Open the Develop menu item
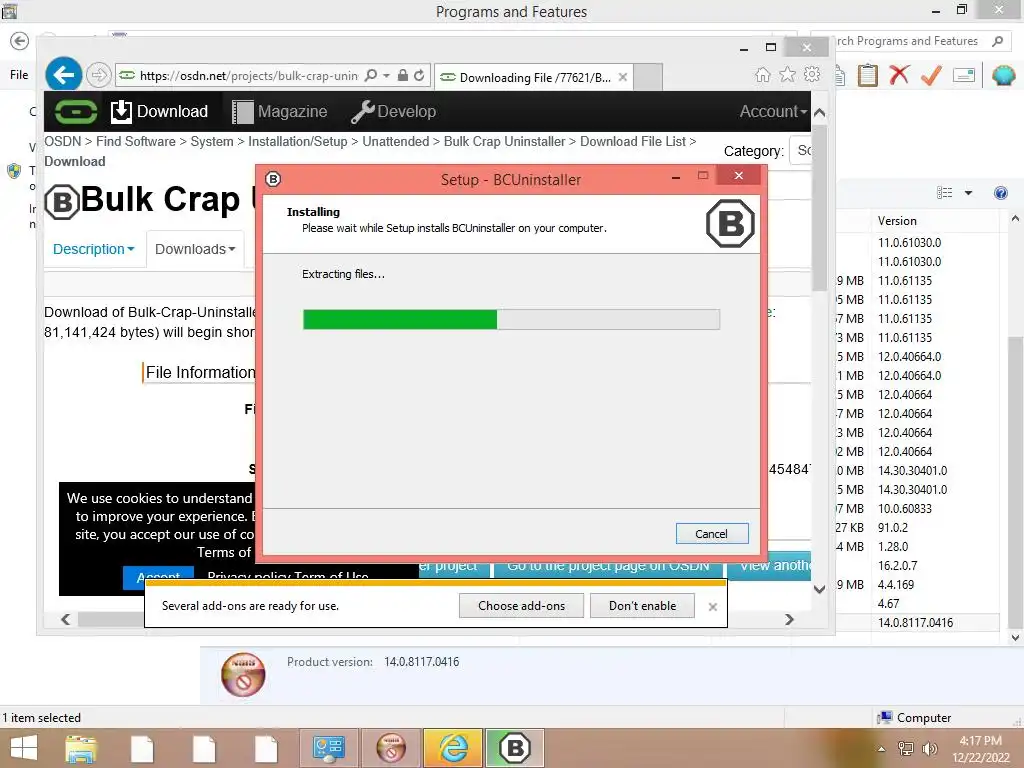Viewport: 1024px width, 768px height. (x=393, y=112)
